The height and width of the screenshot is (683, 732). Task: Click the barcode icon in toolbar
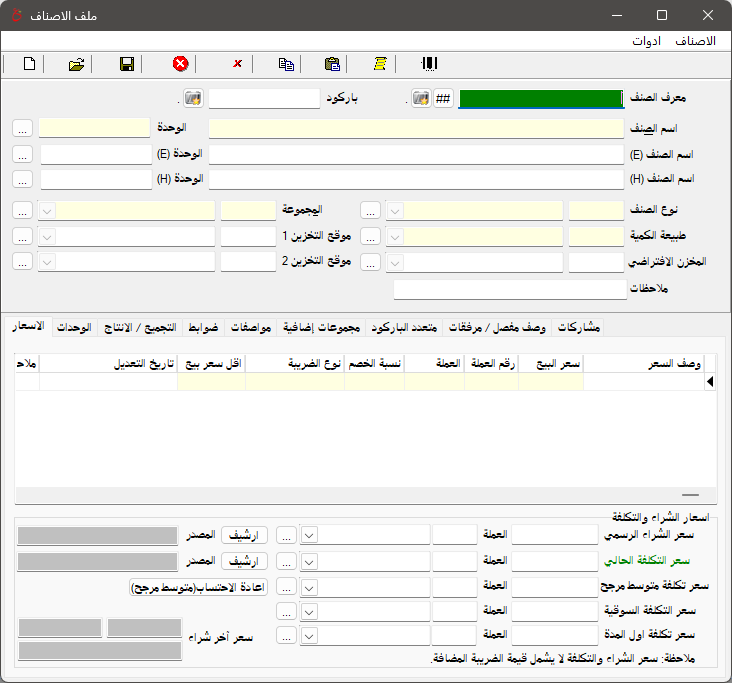429,63
